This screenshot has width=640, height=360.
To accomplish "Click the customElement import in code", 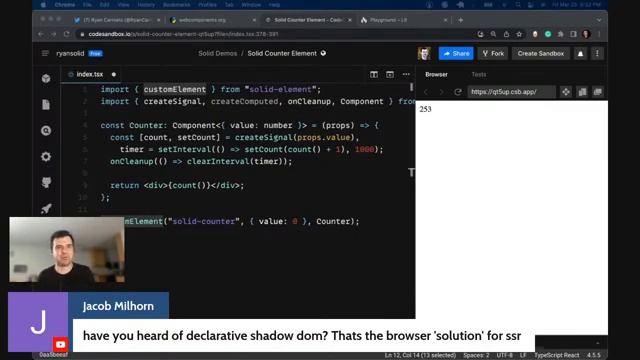I will coord(175,89).
